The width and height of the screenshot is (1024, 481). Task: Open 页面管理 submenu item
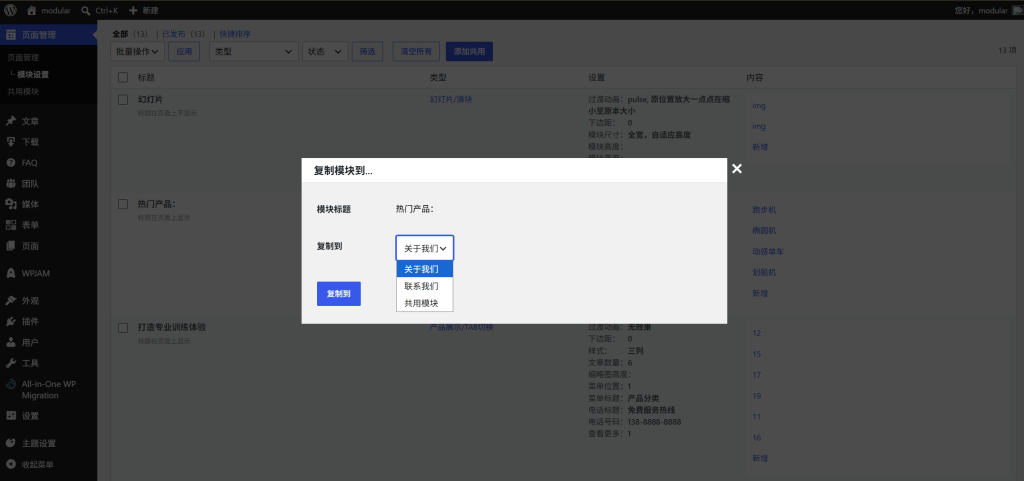[x=23, y=57]
